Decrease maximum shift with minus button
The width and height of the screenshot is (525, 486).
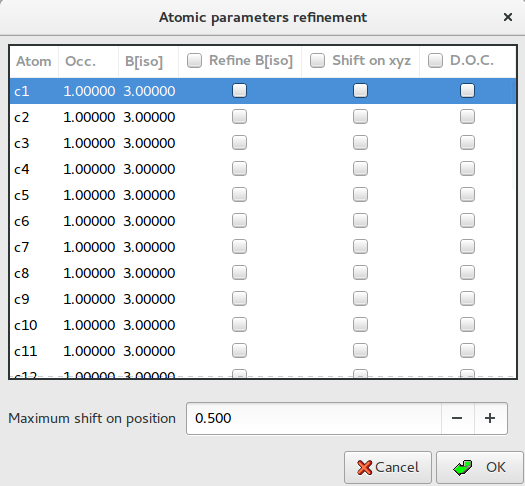coord(457,418)
